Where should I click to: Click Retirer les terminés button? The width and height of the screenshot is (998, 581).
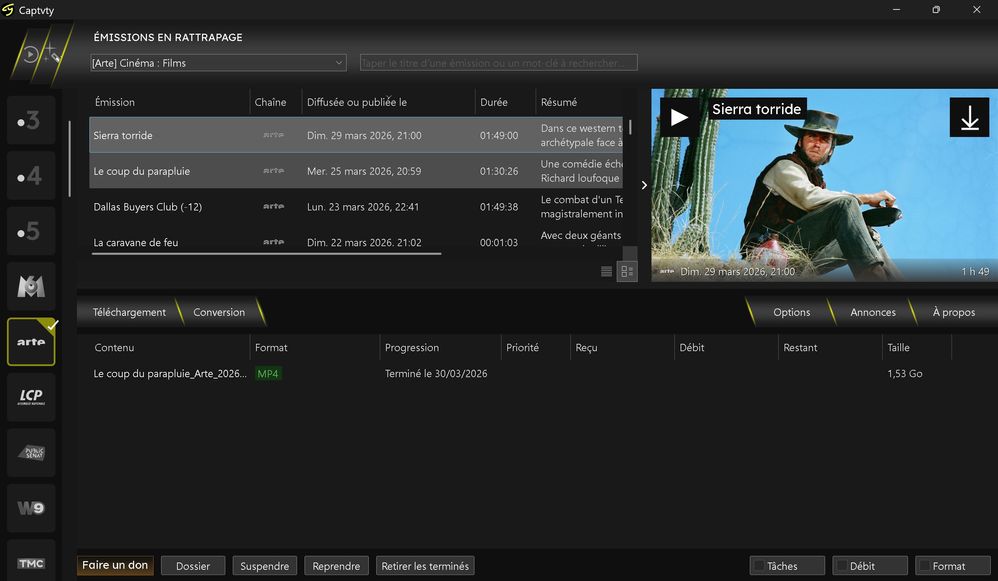tap(425, 566)
